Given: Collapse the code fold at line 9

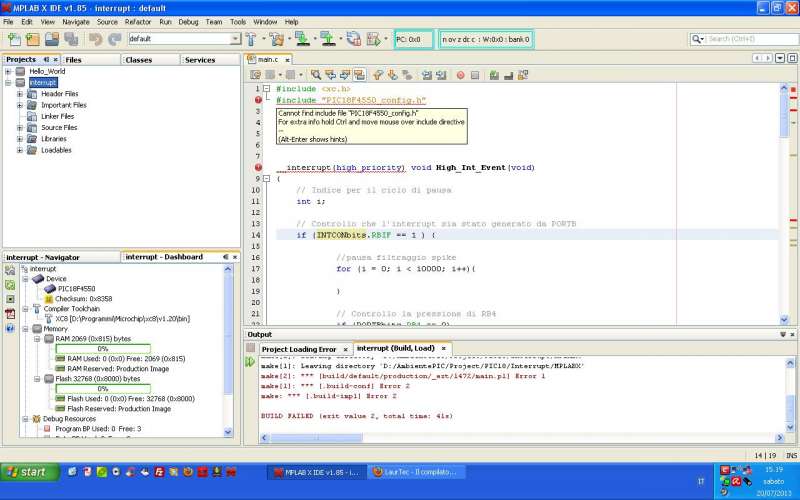Looking at the screenshot, I should click(x=266, y=179).
